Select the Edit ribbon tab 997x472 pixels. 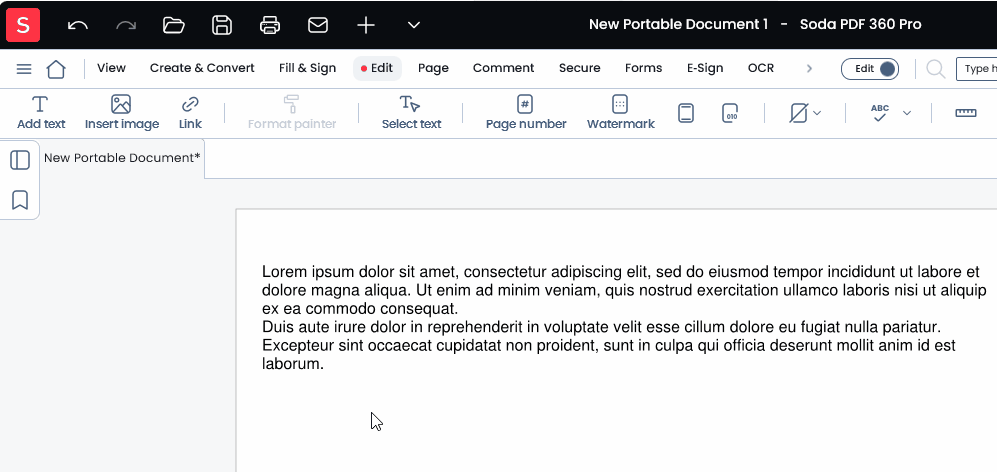377,68
